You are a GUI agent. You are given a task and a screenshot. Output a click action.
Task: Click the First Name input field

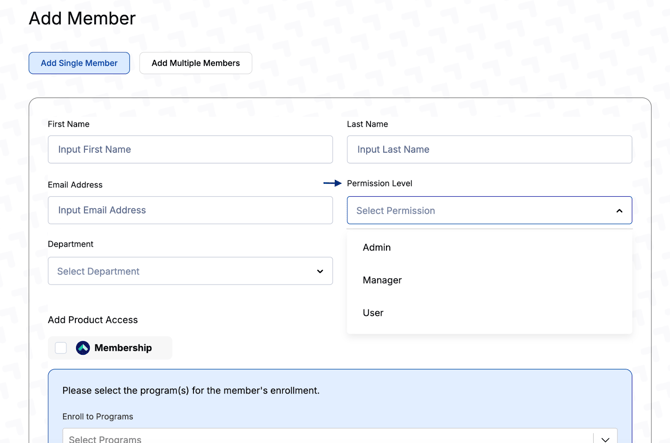[x=190, y=150]
